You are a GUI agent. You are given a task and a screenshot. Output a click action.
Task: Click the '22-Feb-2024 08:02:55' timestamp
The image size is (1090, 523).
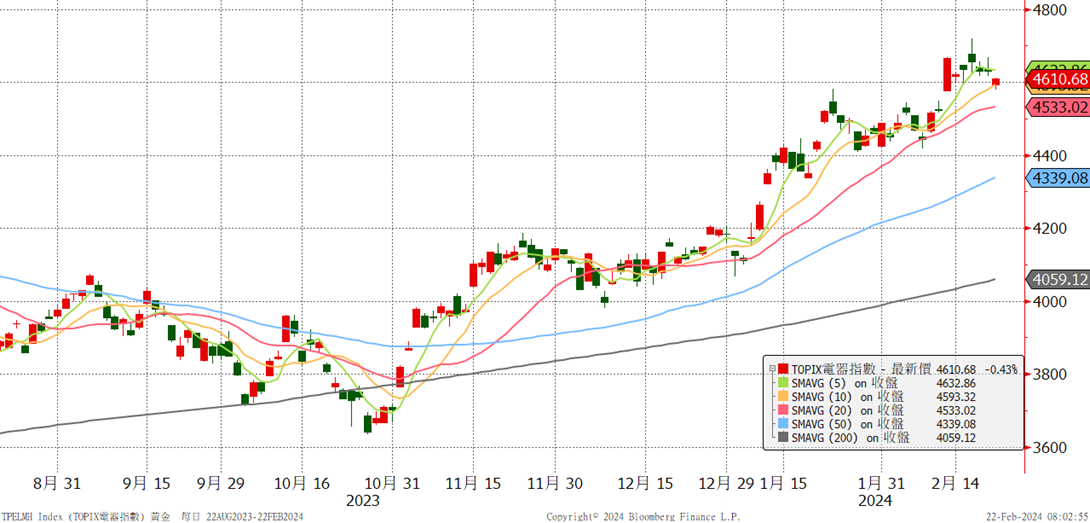[x=1038, y=517]
